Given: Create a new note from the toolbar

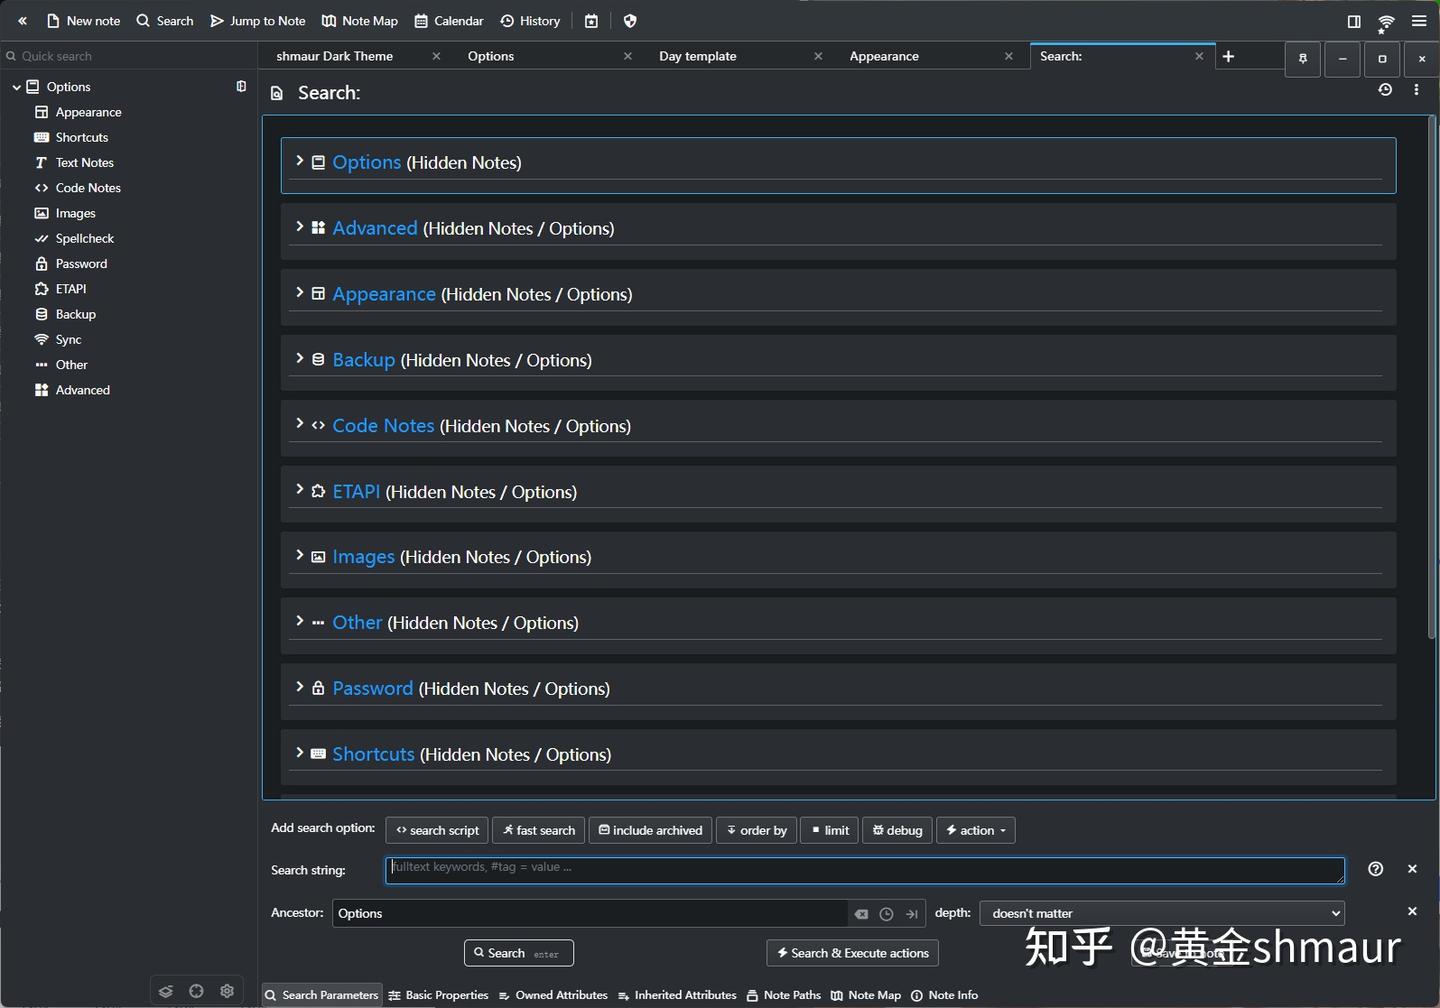Looking at the screenshot, I should pyautogui.click(x=83, y=20).
